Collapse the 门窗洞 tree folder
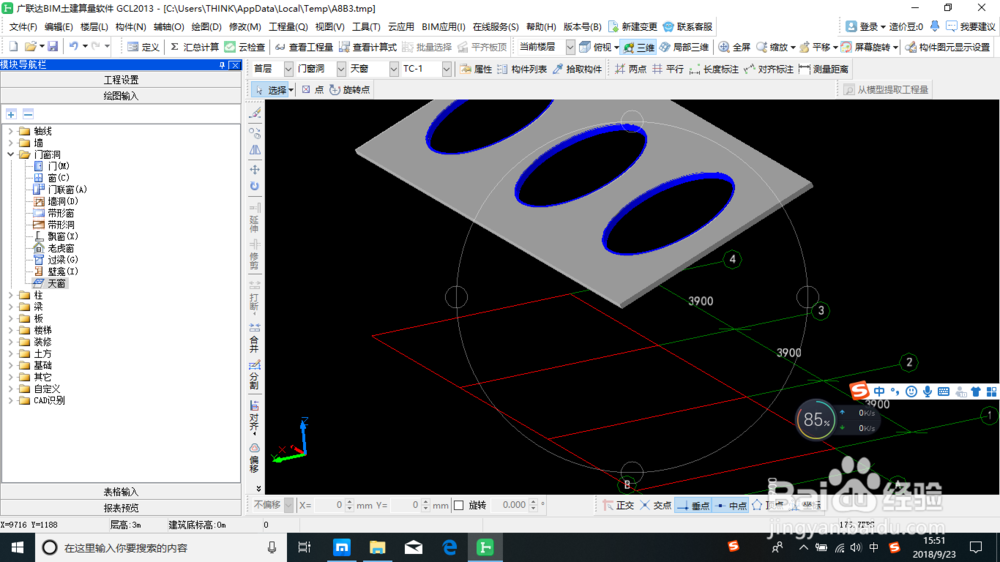 point(10,154)
